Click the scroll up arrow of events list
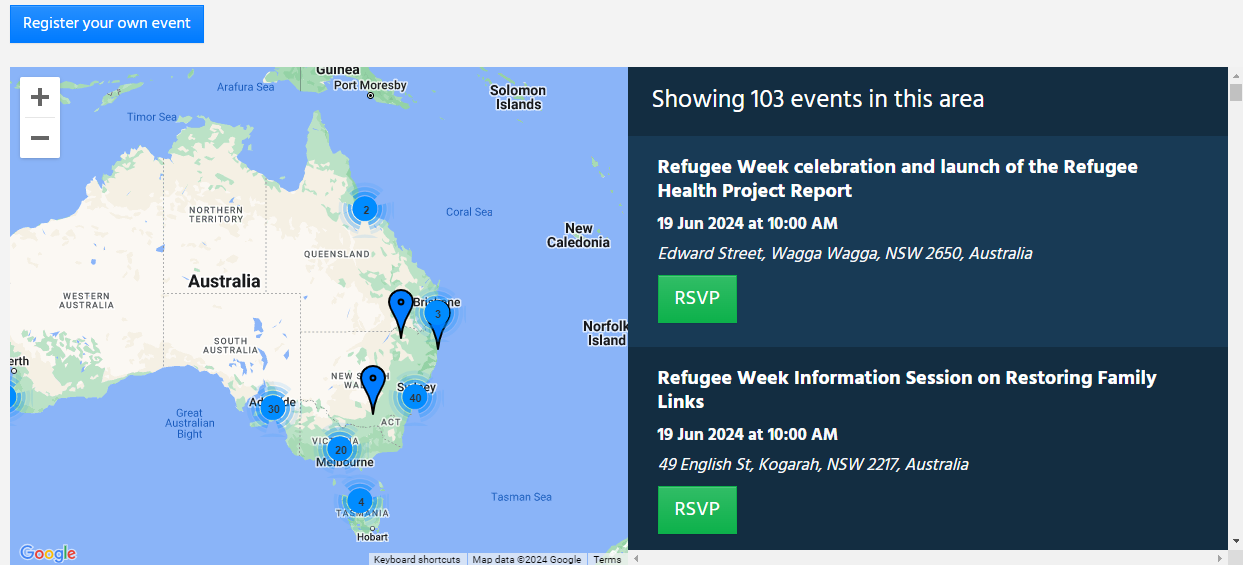The height and width of the screenshot is (565, 1243). 1235,74
